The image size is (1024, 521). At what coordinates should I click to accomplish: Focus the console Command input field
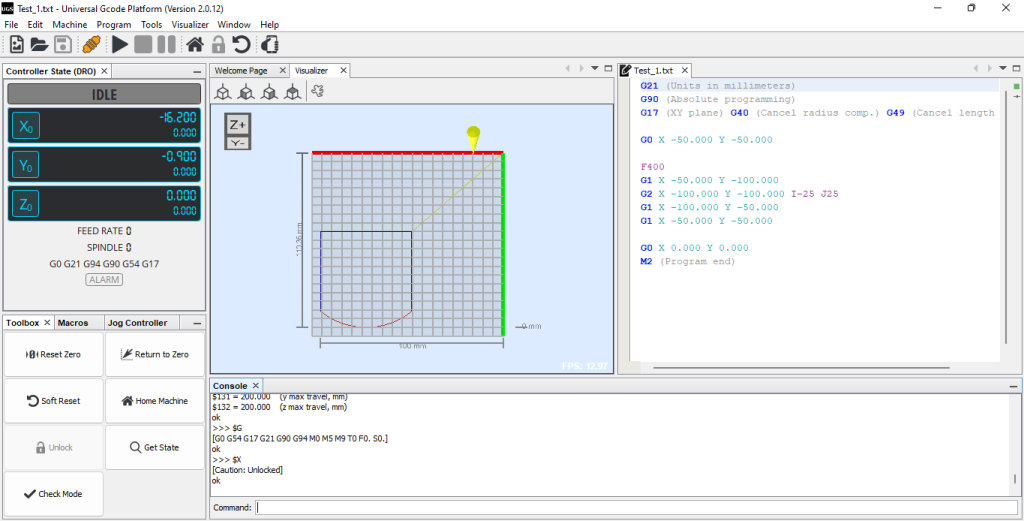tap(635, 507)
